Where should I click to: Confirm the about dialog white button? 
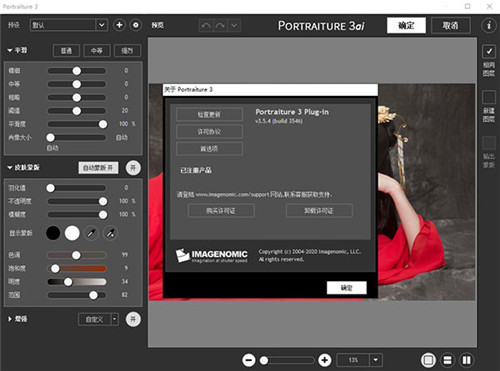coord(347,288)
